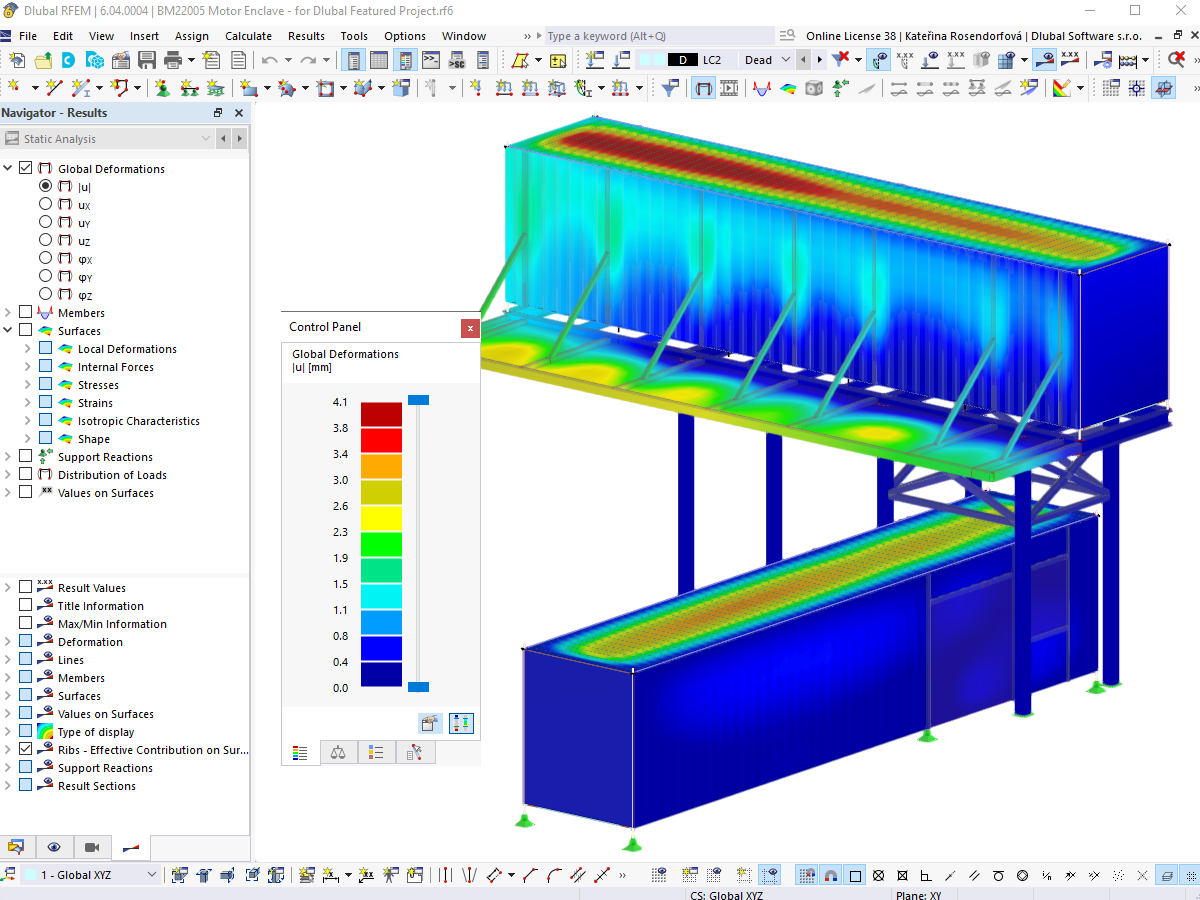The width and height of the screenshot is (1200, 900).
Task: Click the new line icon
Action: point(54,88)
